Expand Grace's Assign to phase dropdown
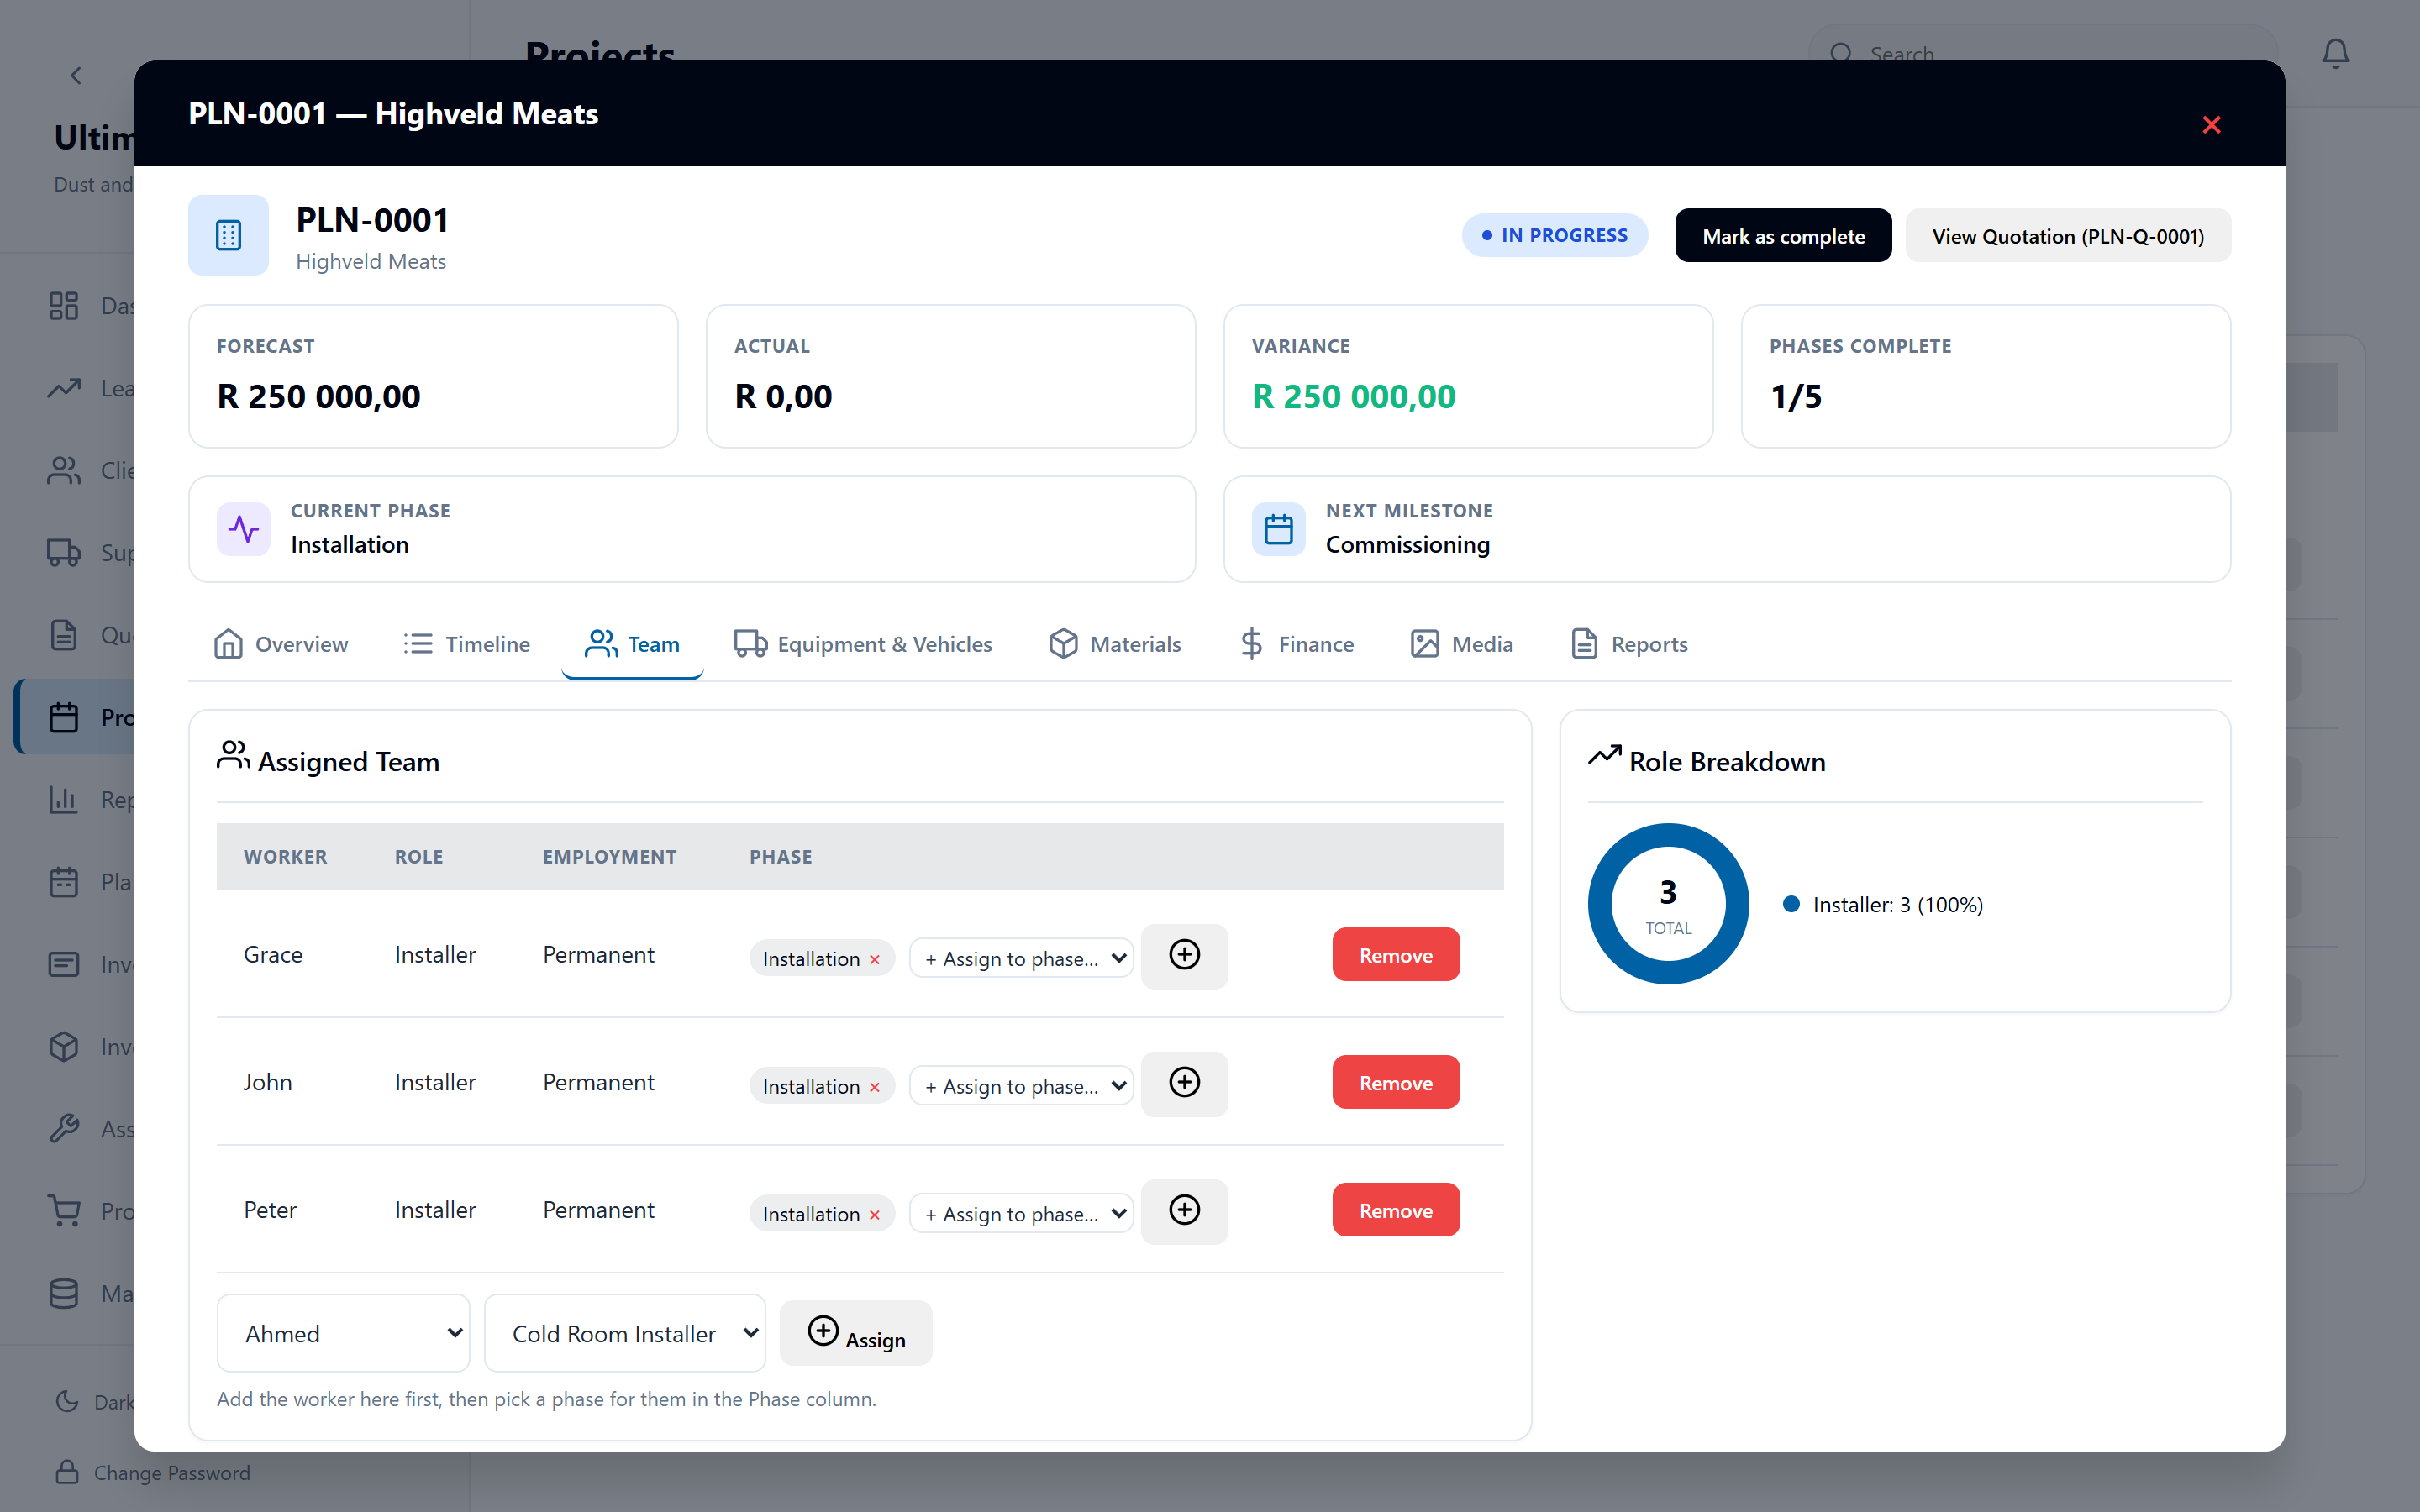This screenshot has width=2420, height=1512. (1021, 958)
